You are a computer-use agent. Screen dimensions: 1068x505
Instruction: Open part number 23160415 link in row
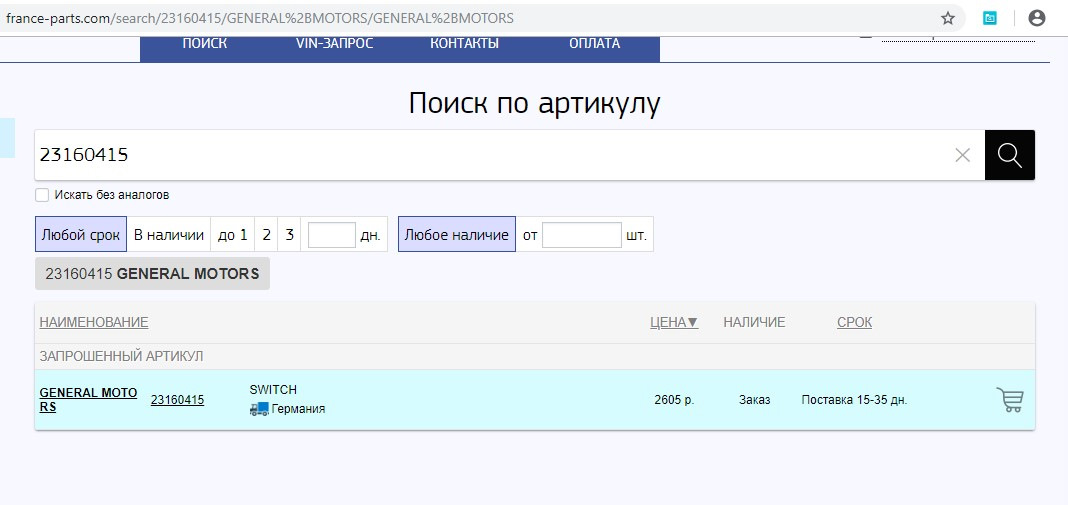(177, 400)
